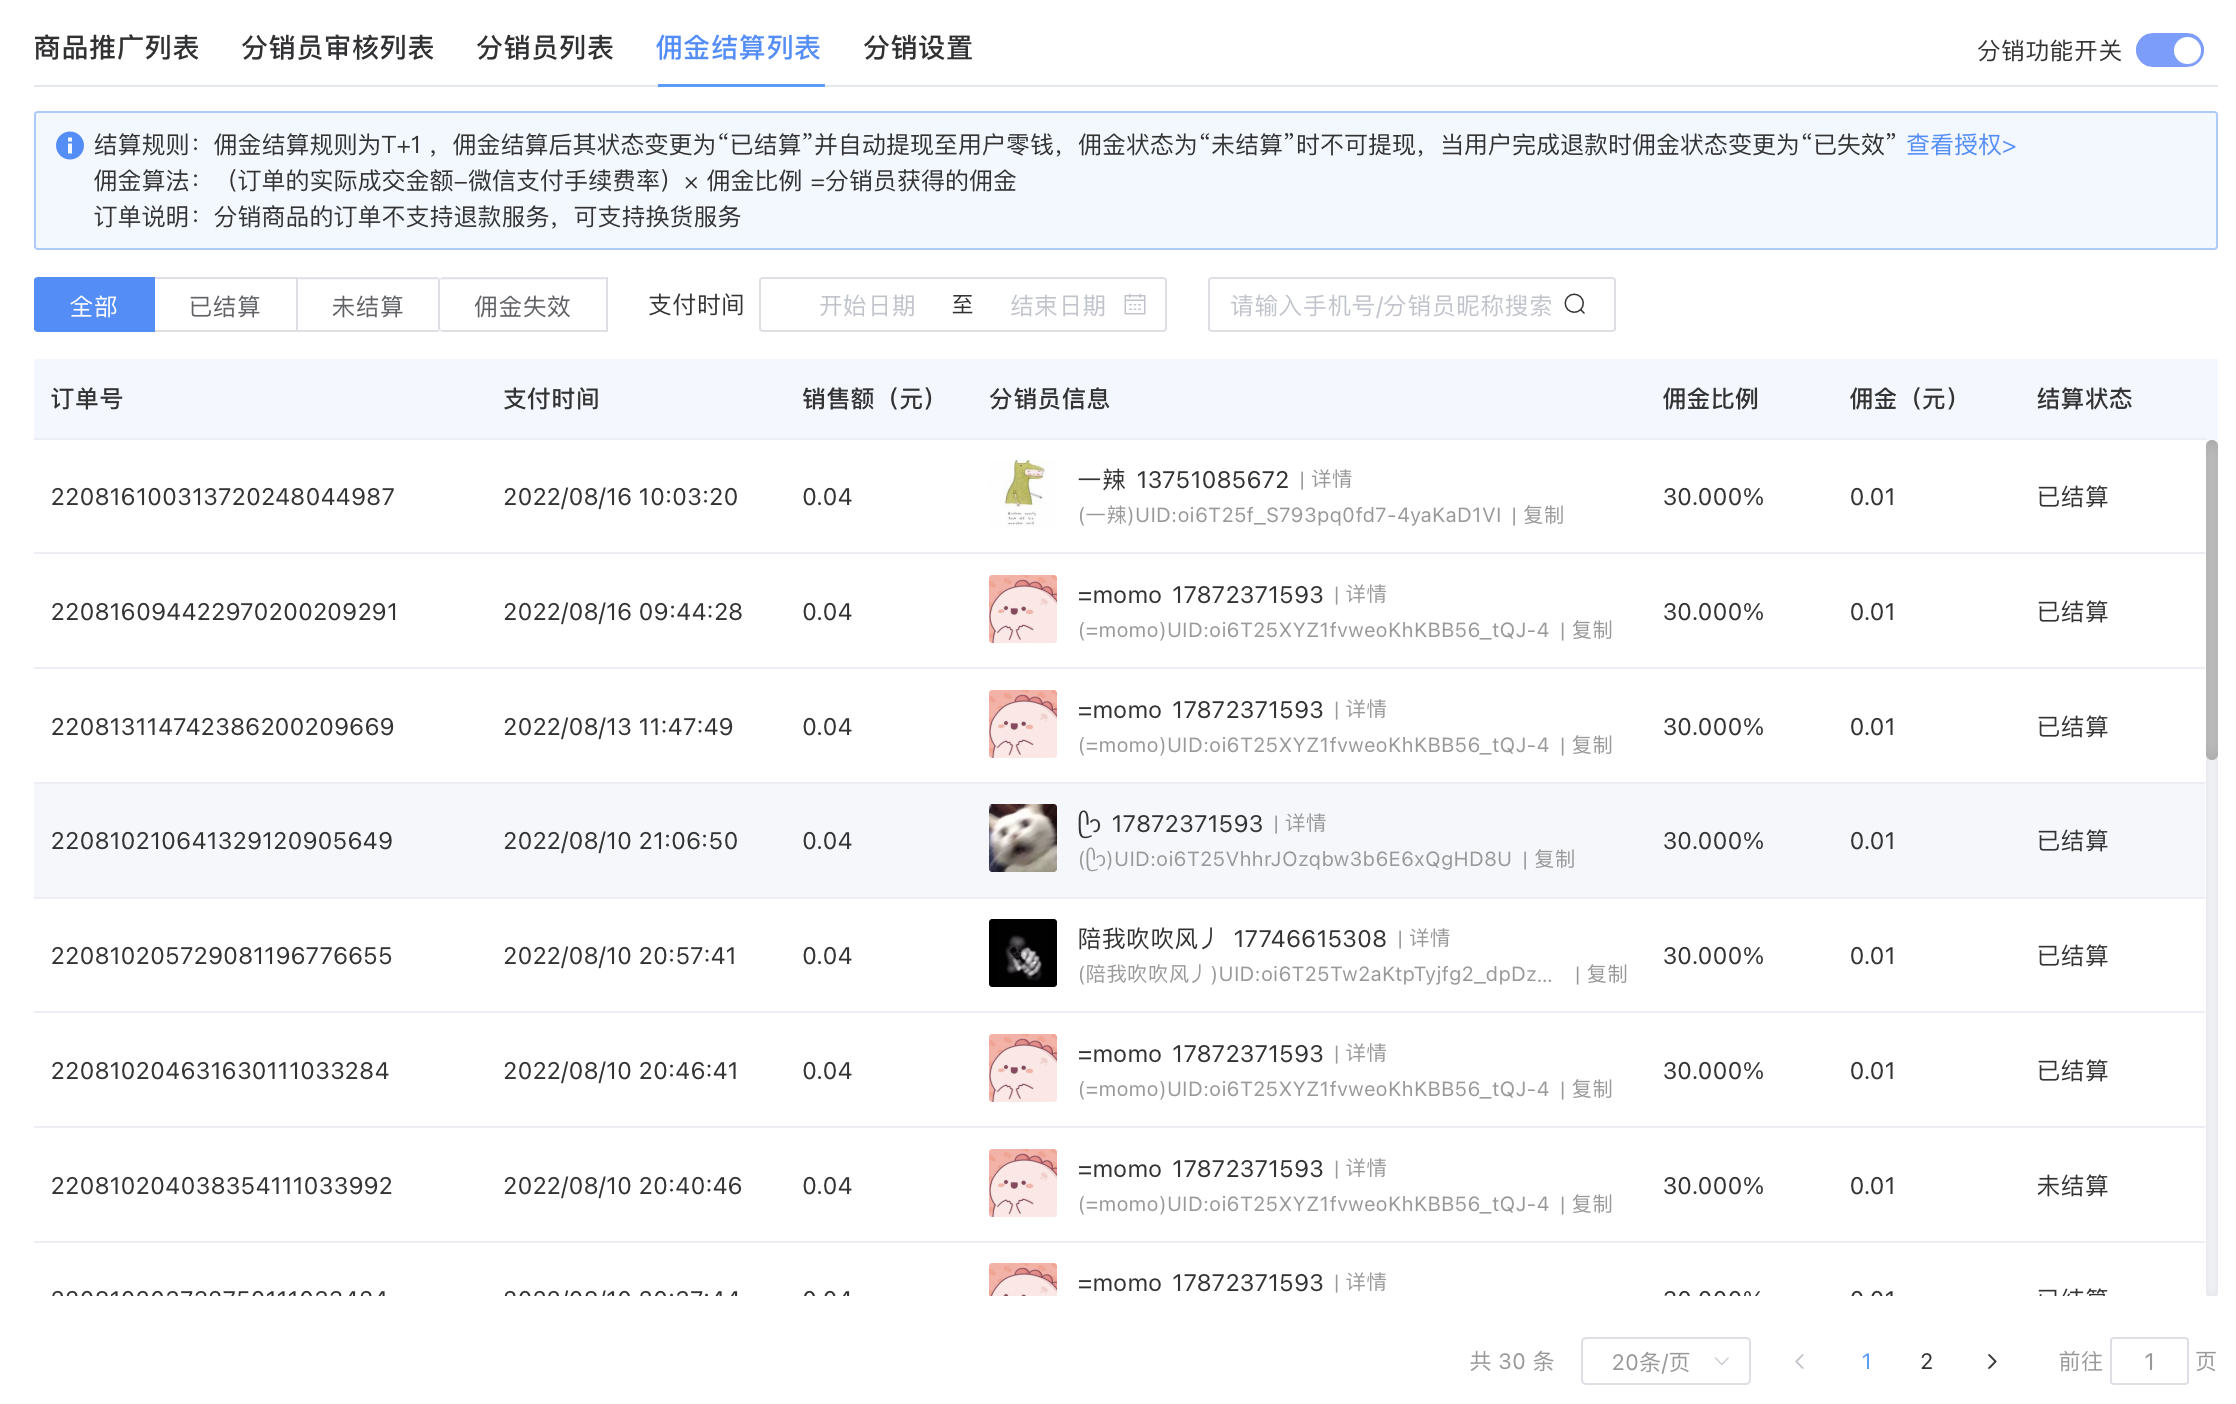Screen dimensions: 2236x1404
Task: Go to next page with right arrow
Action: (1991, 1361)
